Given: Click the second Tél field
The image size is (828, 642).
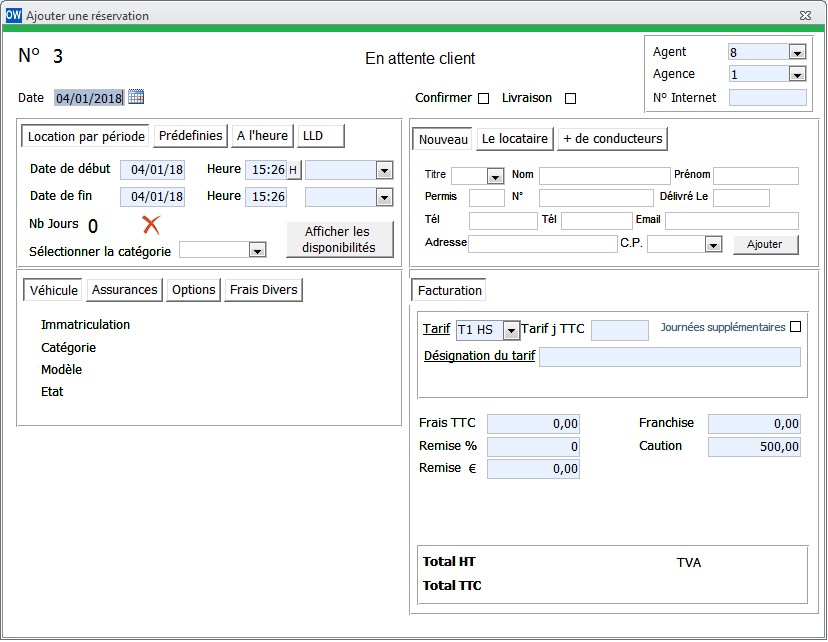Looking at the screenshot, I should 597,221.
